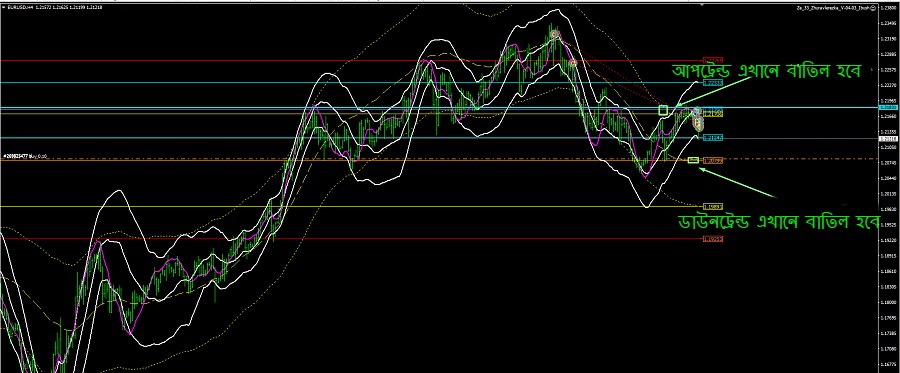Click the lower Bengali downtrend text annotation
The width and height of the screenshot is (900, 373).
[779, 222]
